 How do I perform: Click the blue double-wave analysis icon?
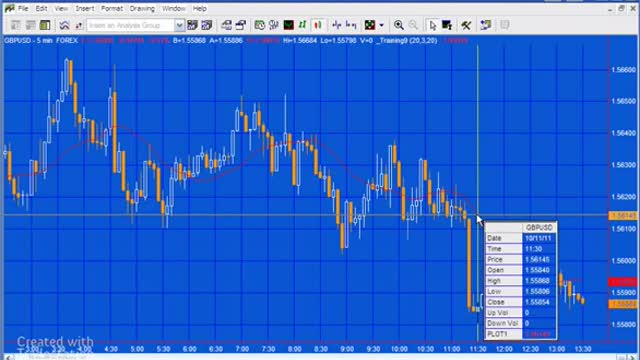(64, 25)
